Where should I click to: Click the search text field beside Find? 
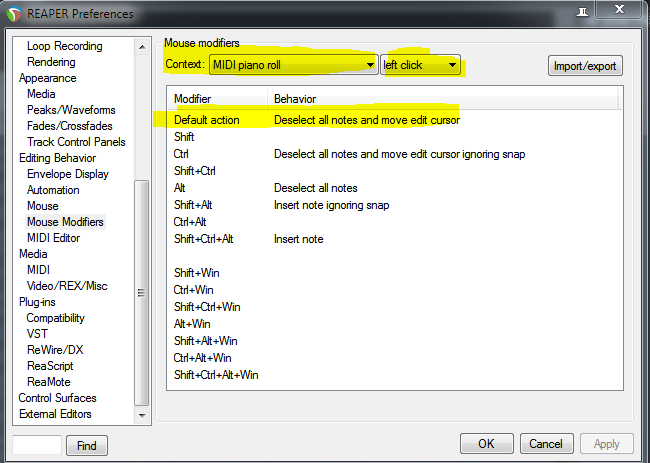[37, 445]
